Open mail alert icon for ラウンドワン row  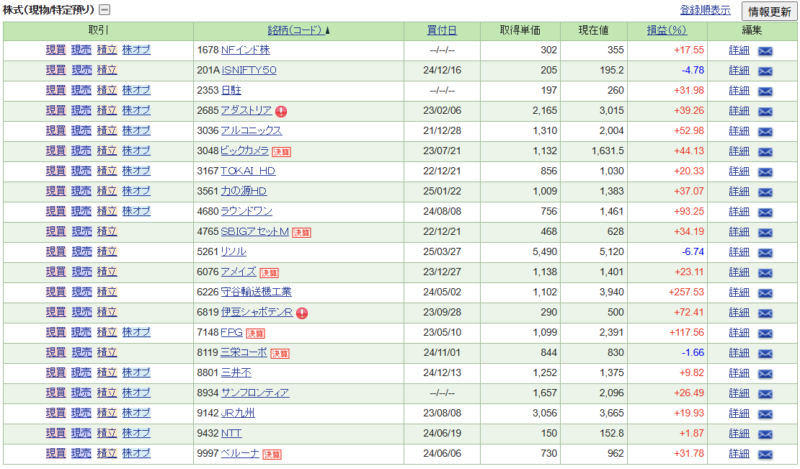point(765,212)
